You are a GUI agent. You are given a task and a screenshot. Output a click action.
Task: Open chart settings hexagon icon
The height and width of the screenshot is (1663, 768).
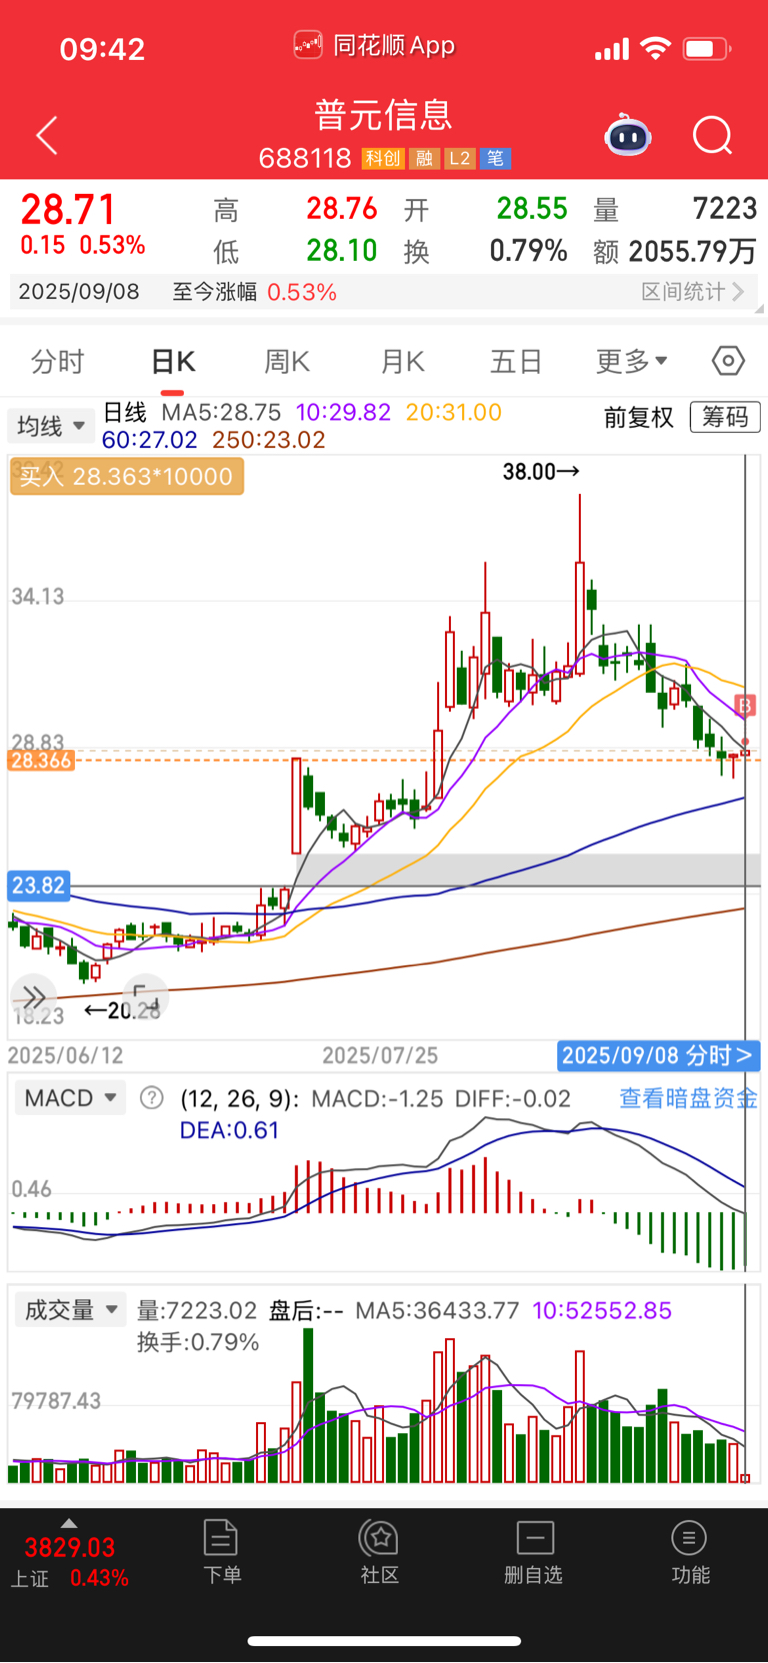click(x=728, y=360)
